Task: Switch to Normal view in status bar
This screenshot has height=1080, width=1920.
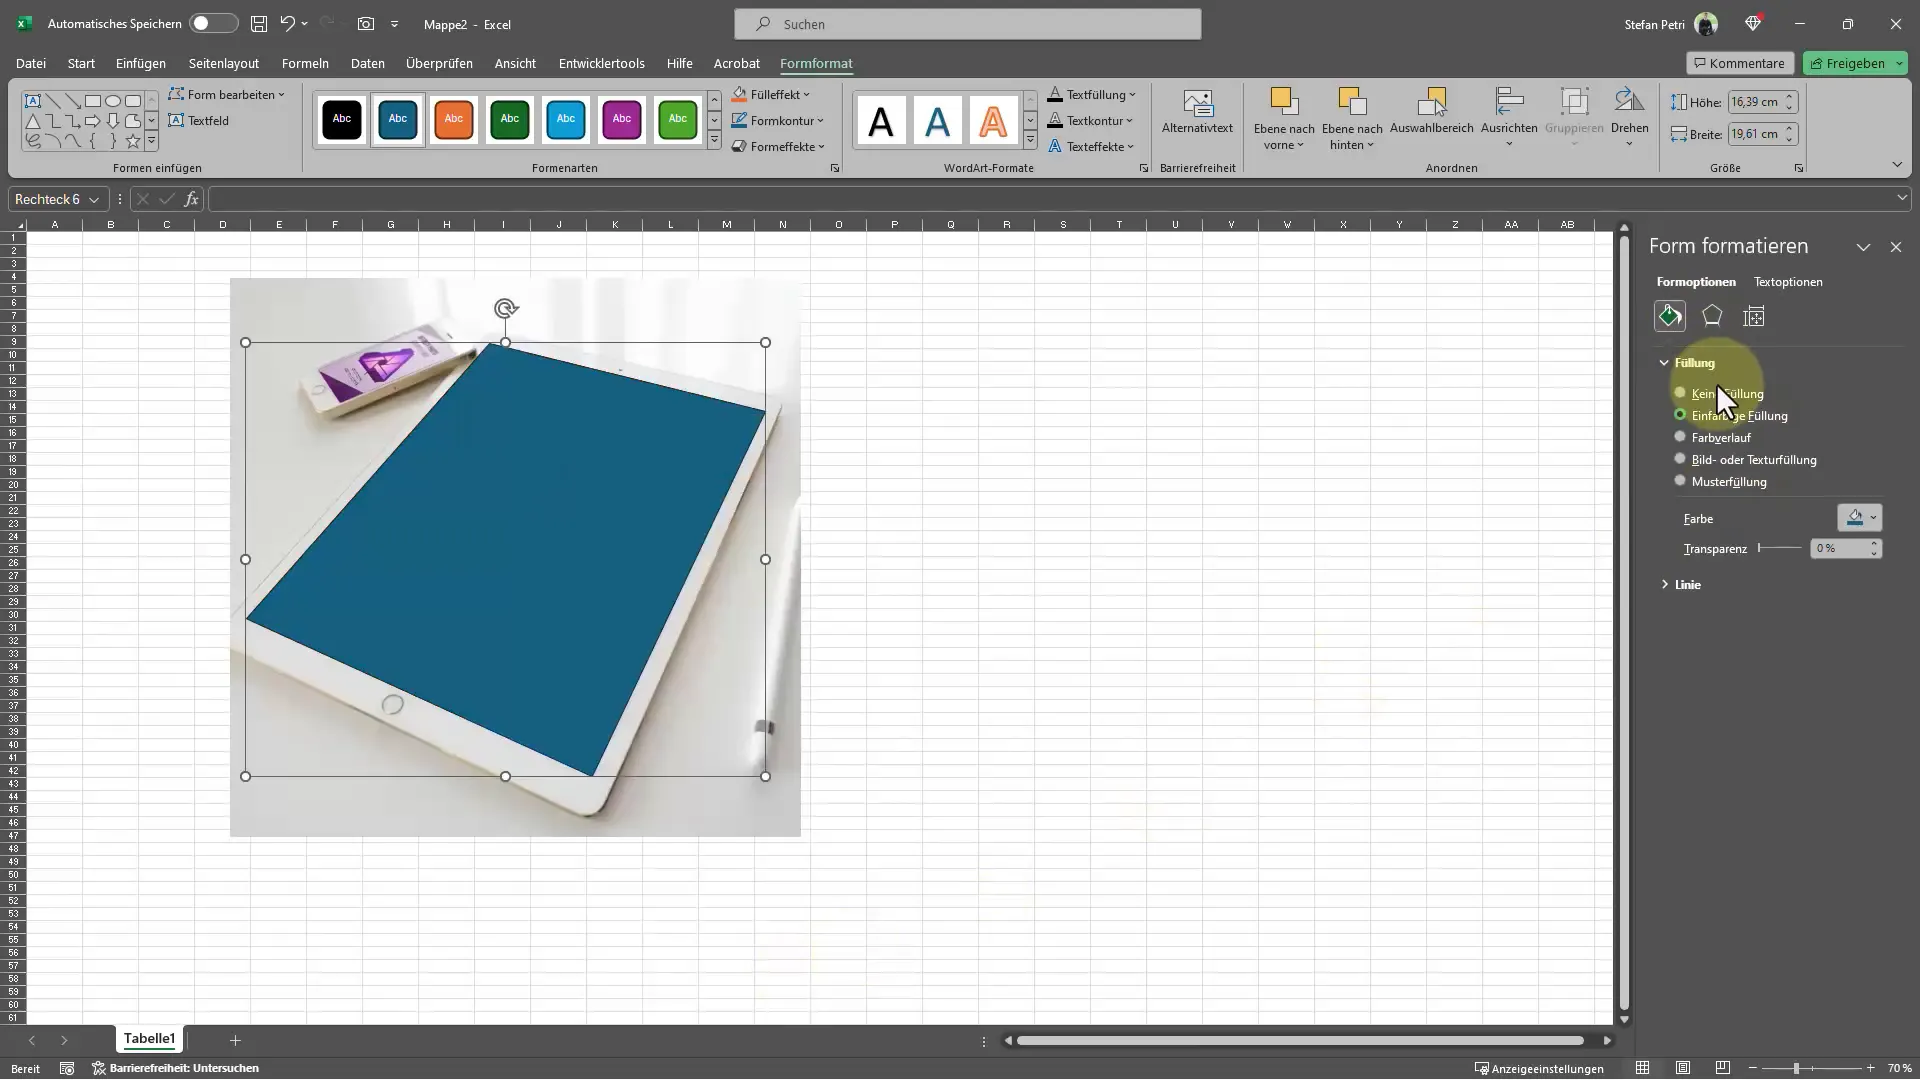Action: point(1642,1068)
